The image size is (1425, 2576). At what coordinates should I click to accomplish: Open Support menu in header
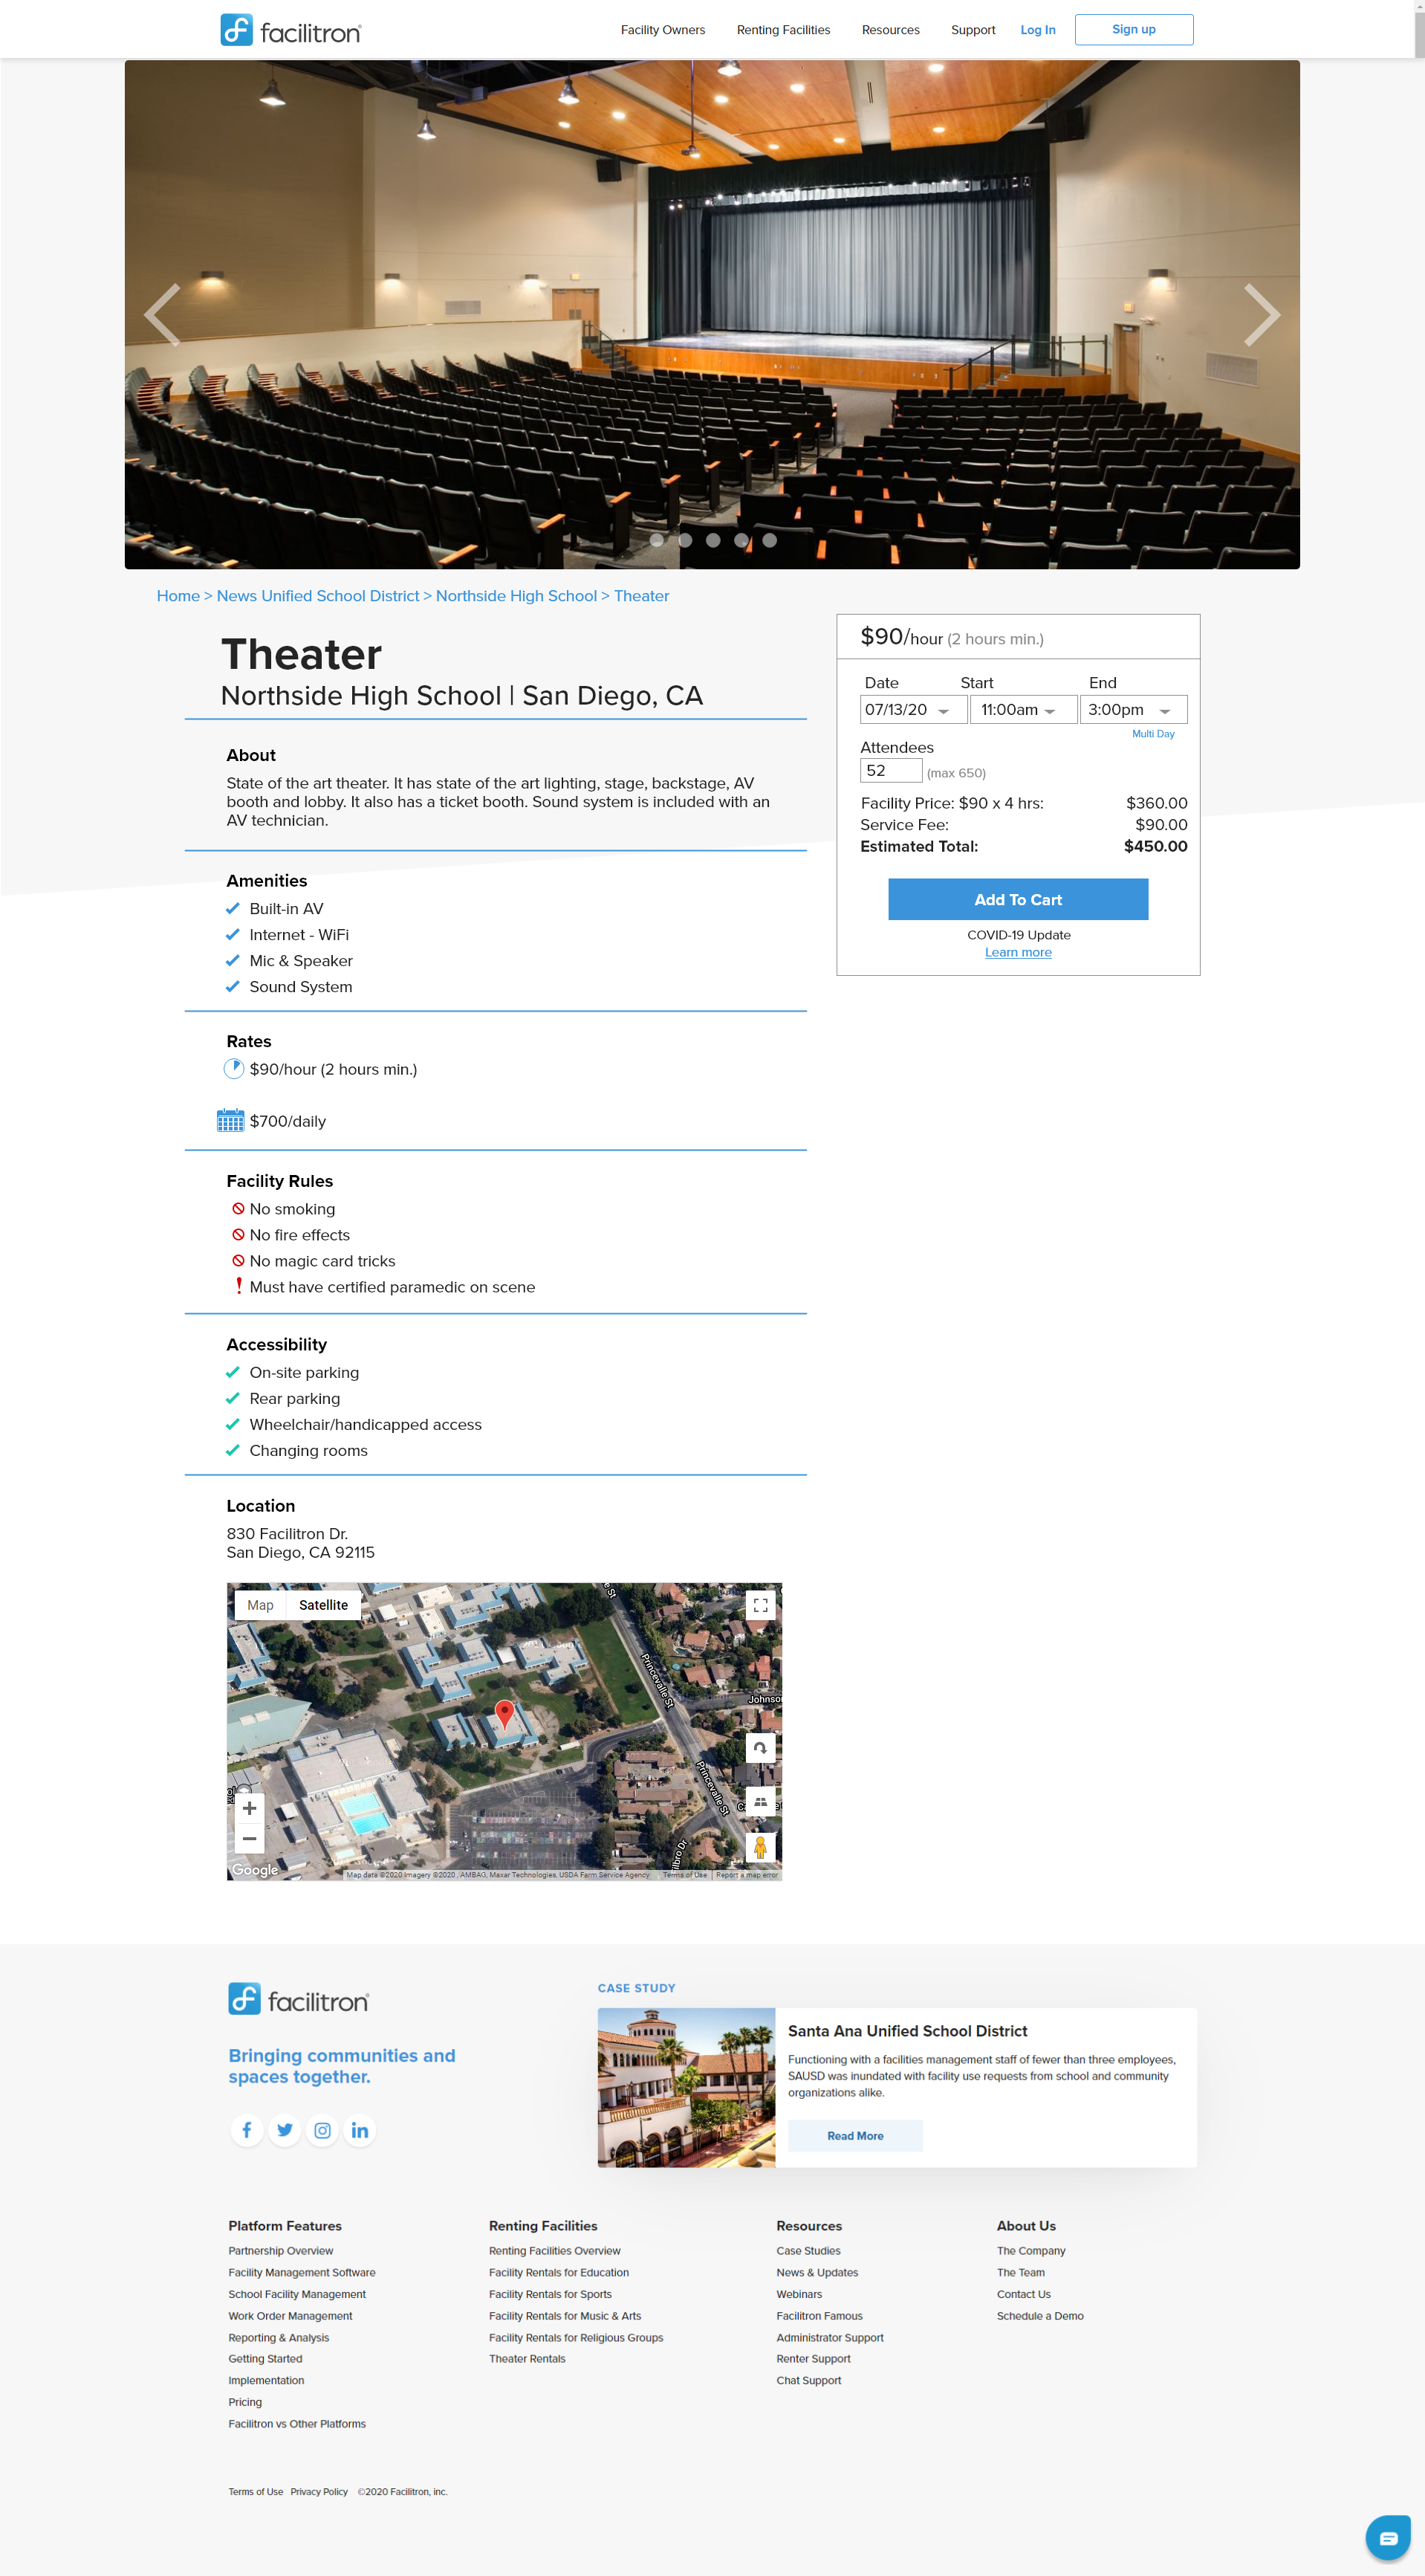(972, 30)
